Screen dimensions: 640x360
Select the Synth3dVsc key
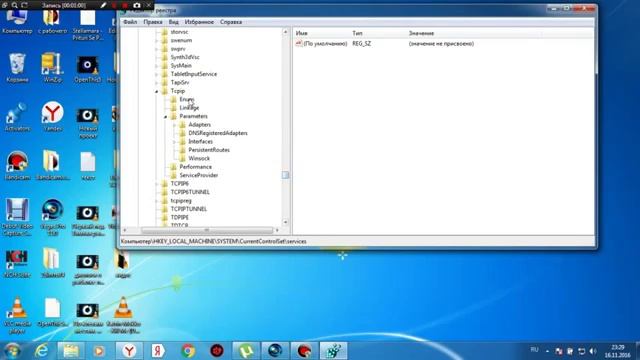(185, 57)
